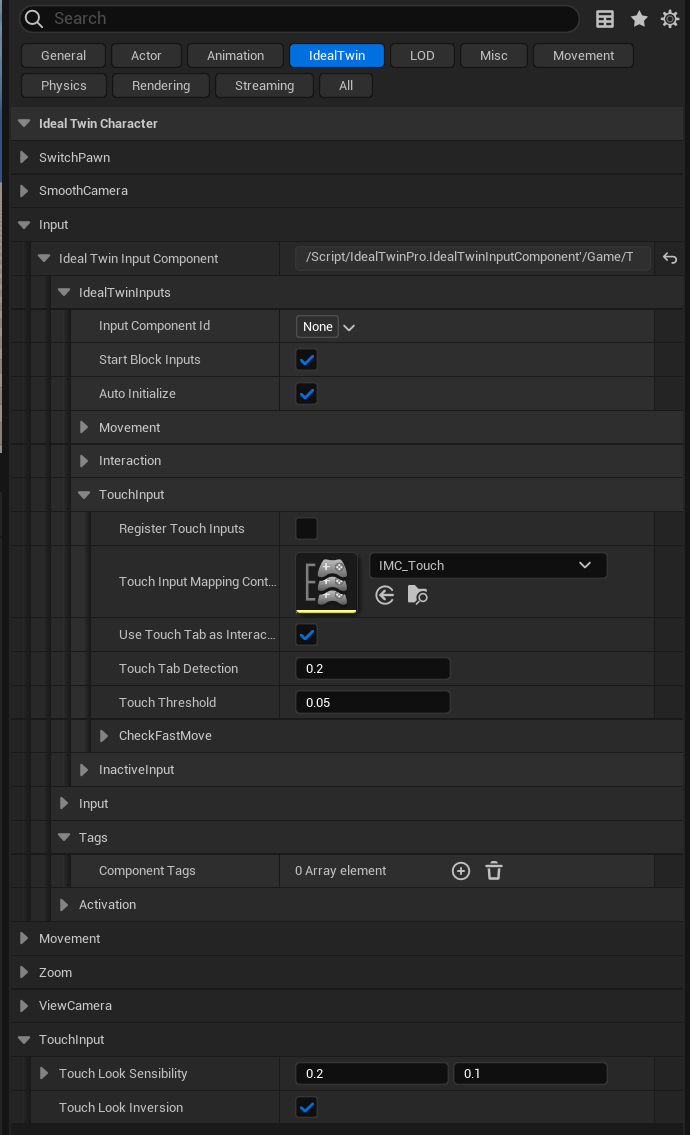Use selected asset arrow for Touch Mapping

(x=385, y=595)
